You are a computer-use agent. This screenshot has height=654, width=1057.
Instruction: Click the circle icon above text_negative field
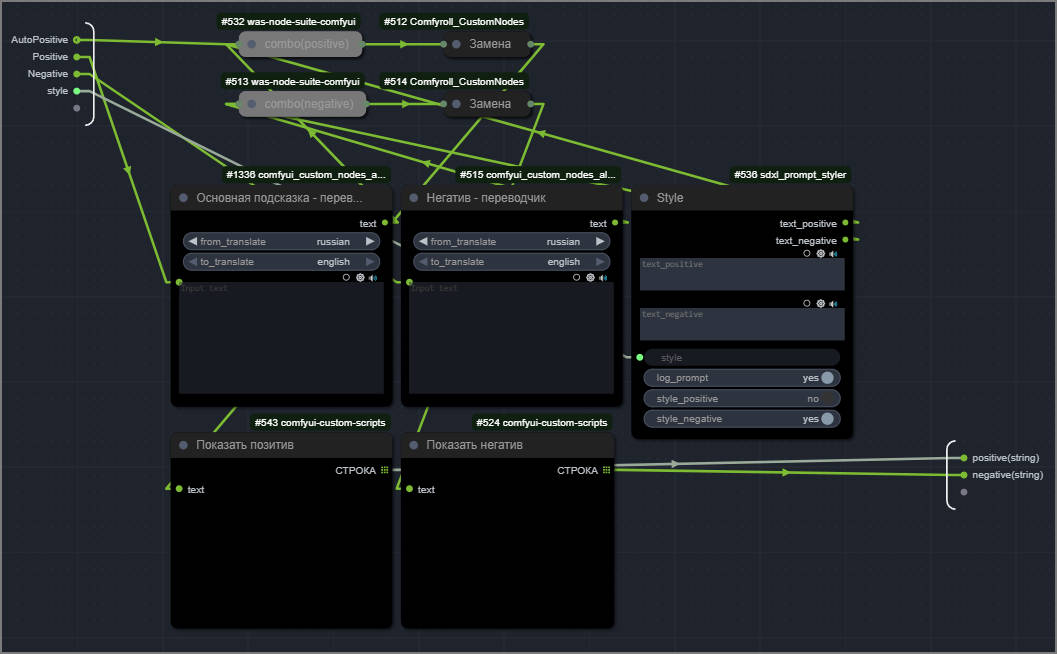coord(807,303)
